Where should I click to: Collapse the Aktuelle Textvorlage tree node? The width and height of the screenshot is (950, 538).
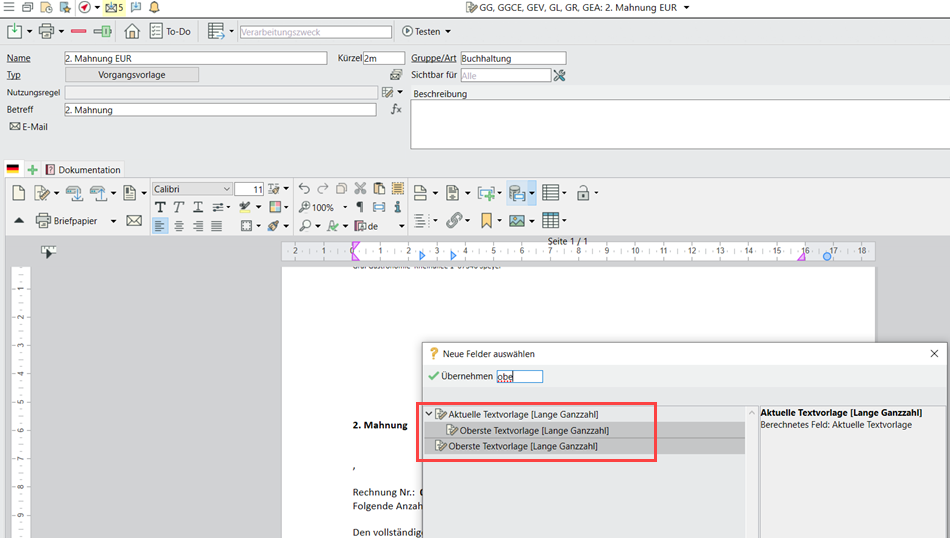pos(429,414)
